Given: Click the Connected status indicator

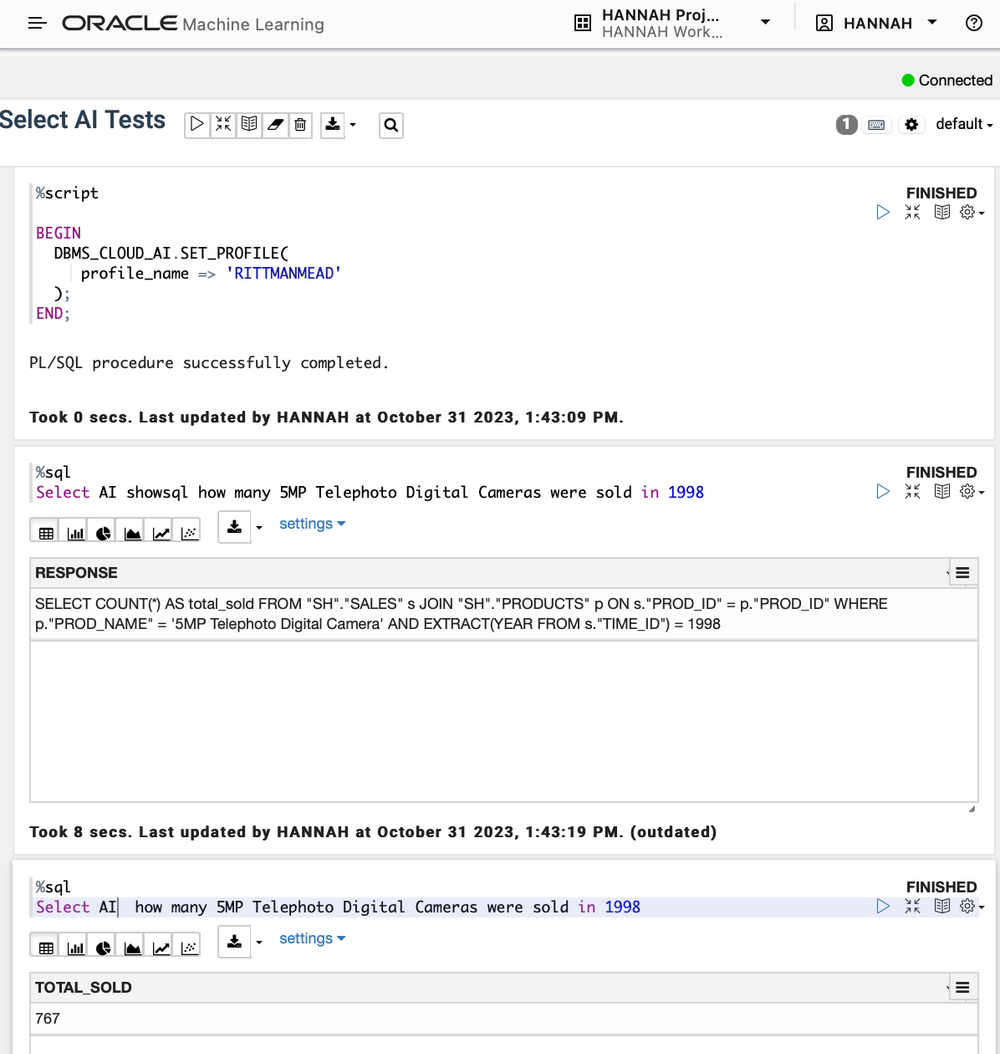Looking at the screenshot, I should [946, 80].
